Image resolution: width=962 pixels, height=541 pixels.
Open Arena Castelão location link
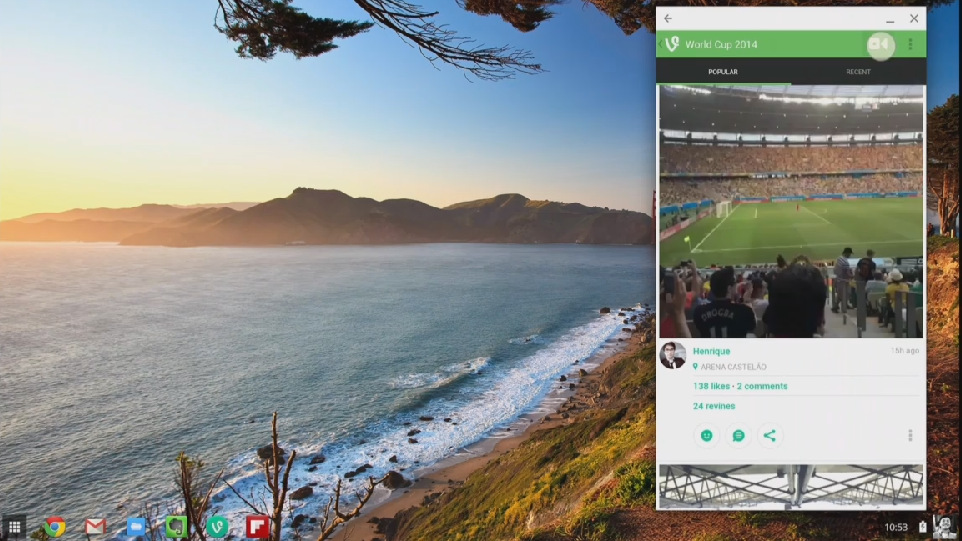729,367
